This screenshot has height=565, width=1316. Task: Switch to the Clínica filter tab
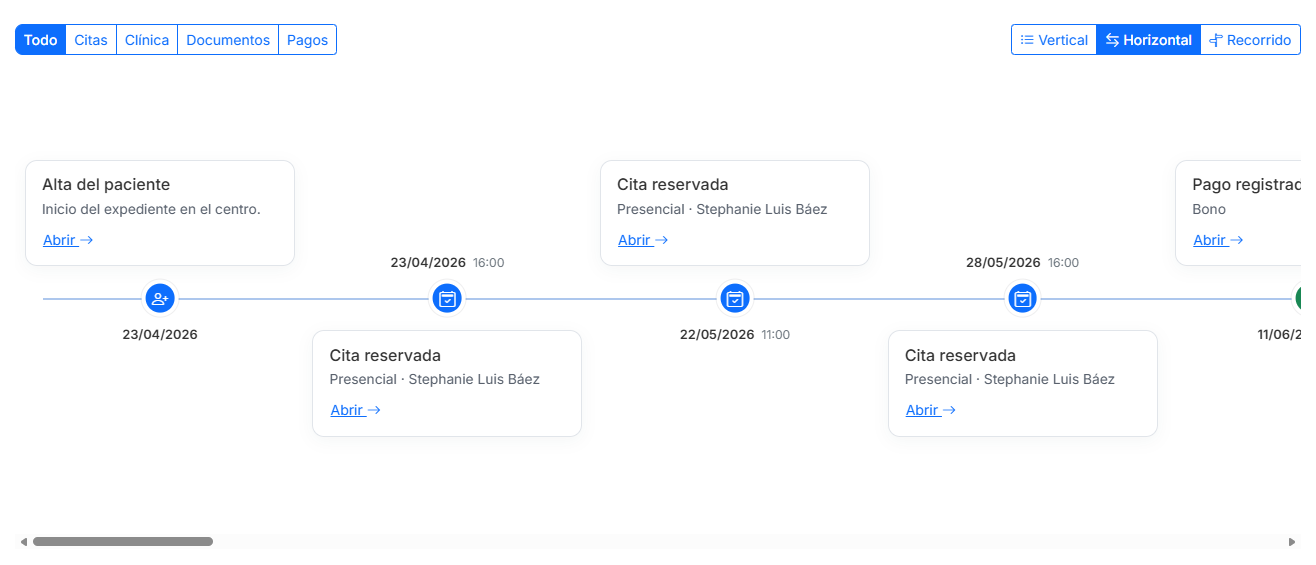click(147, 40)
